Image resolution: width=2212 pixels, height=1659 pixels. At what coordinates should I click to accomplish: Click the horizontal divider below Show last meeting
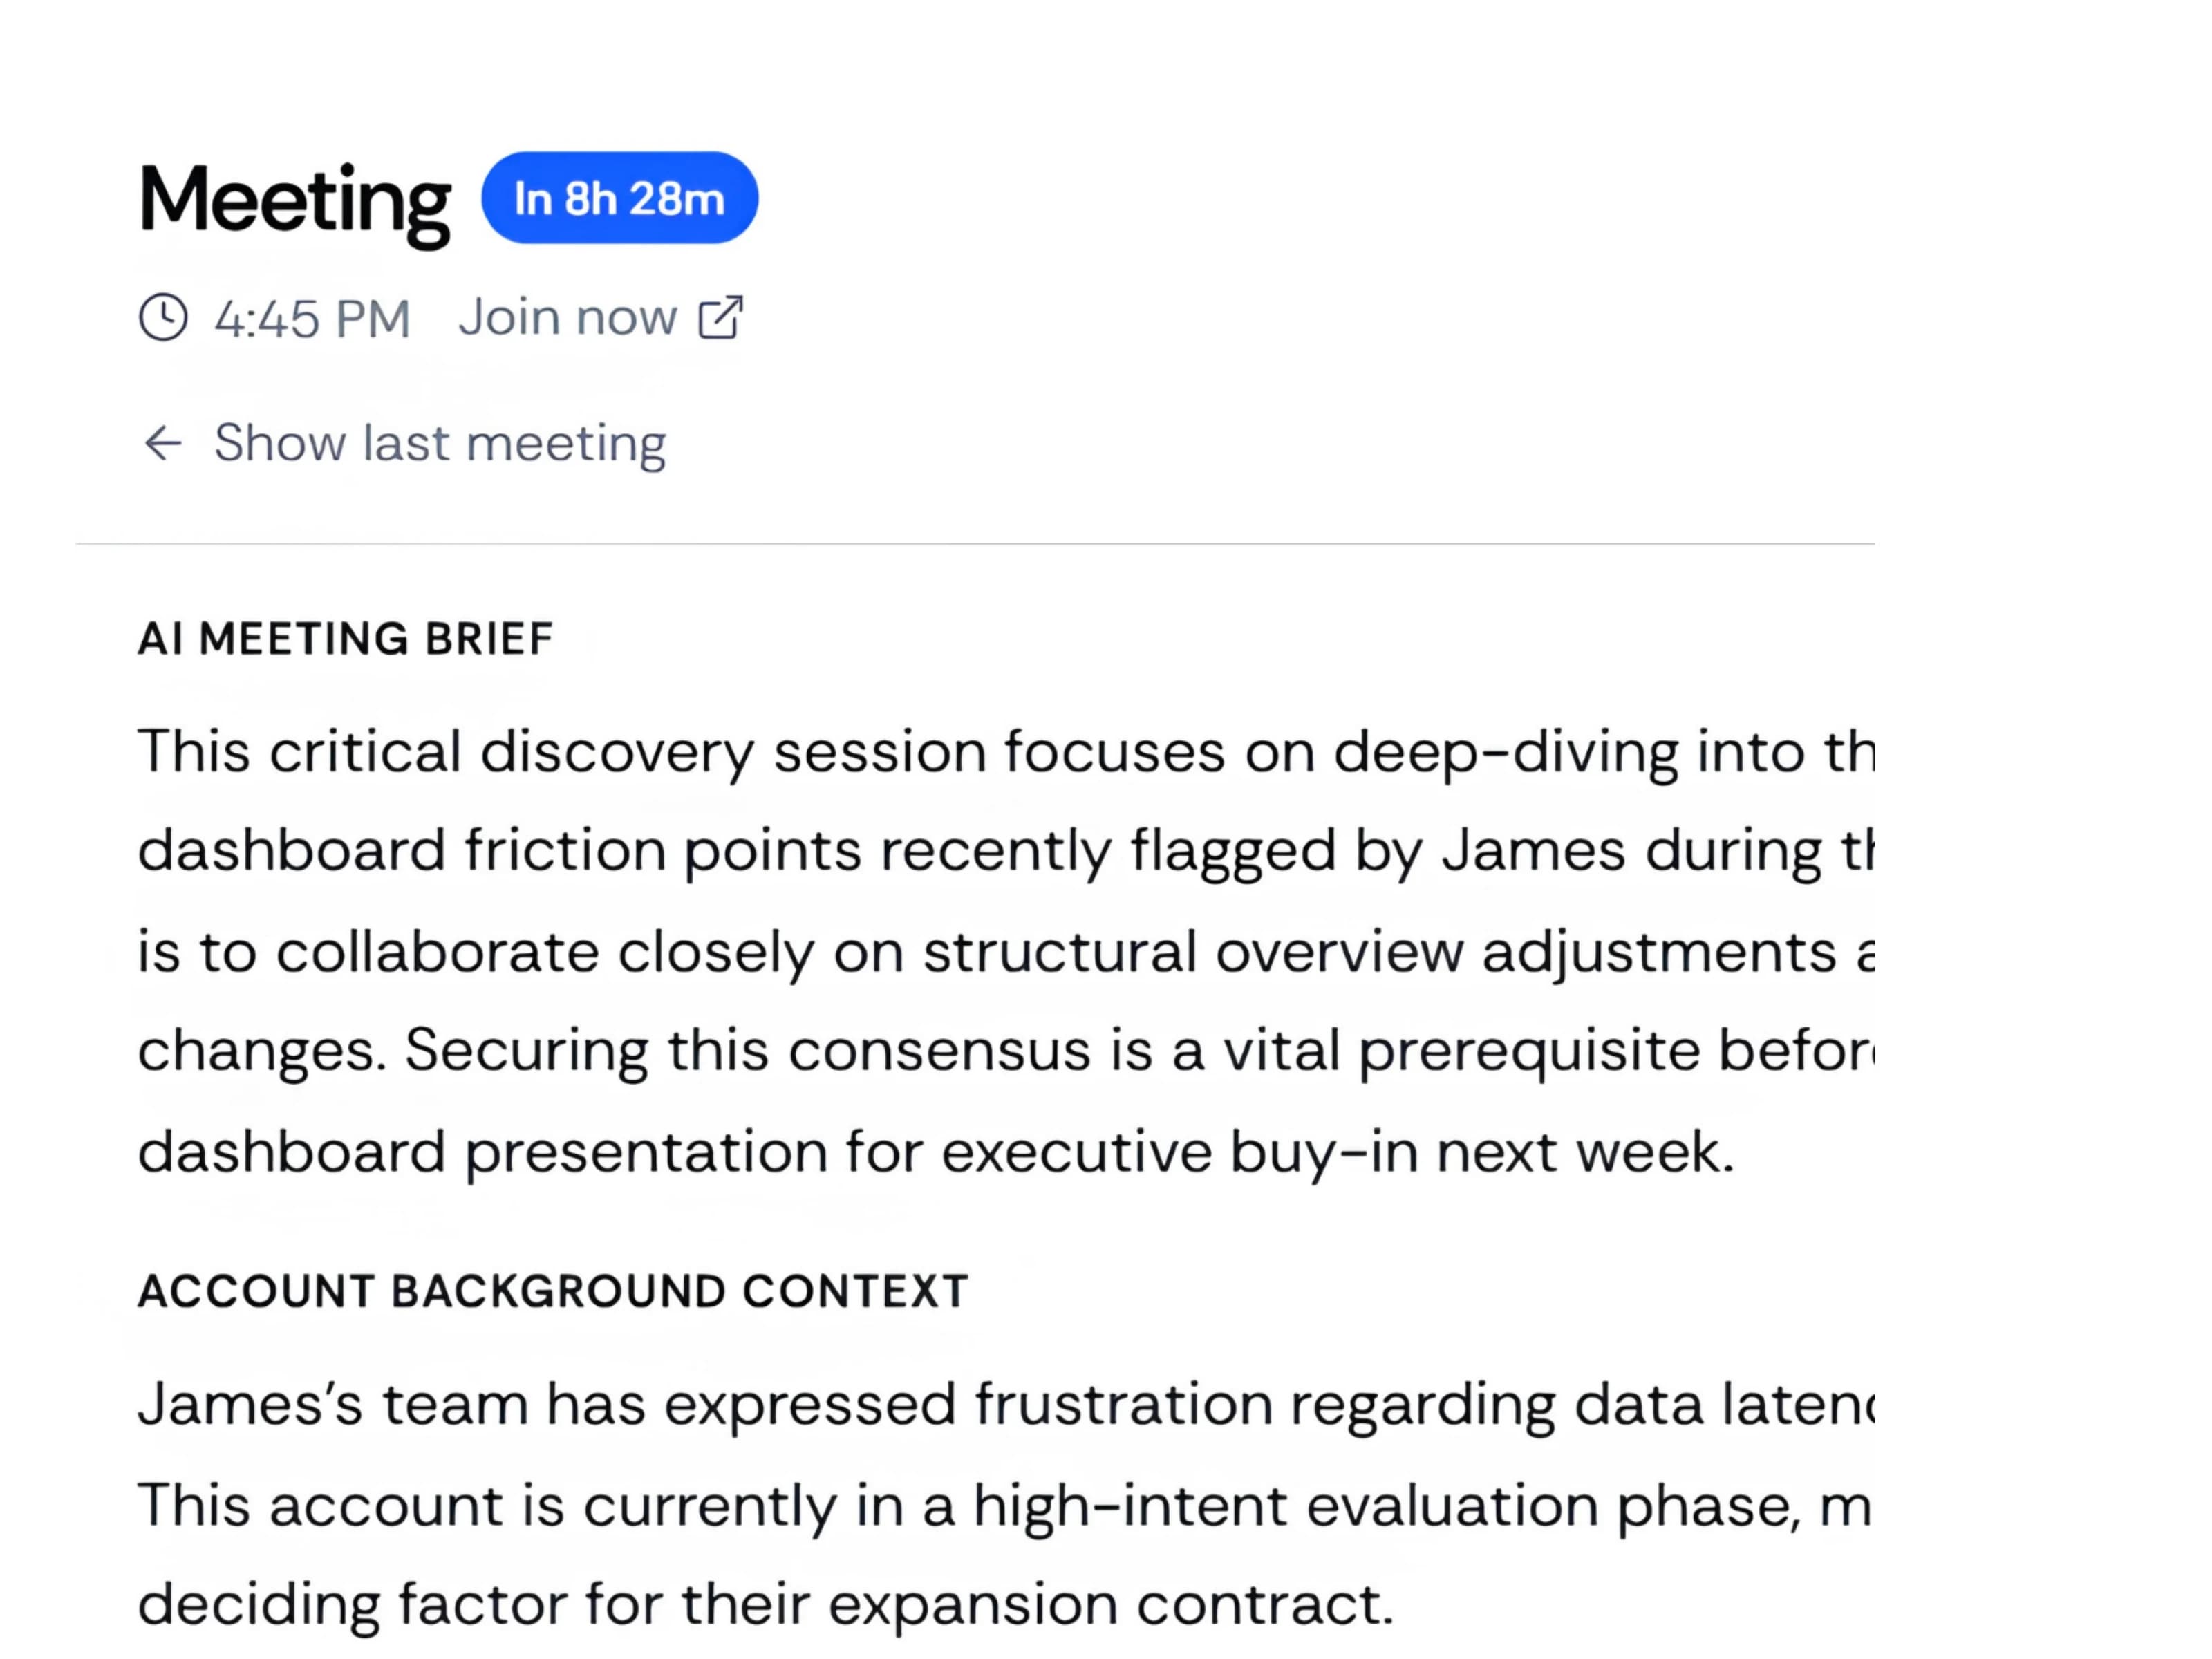(975, 544)
